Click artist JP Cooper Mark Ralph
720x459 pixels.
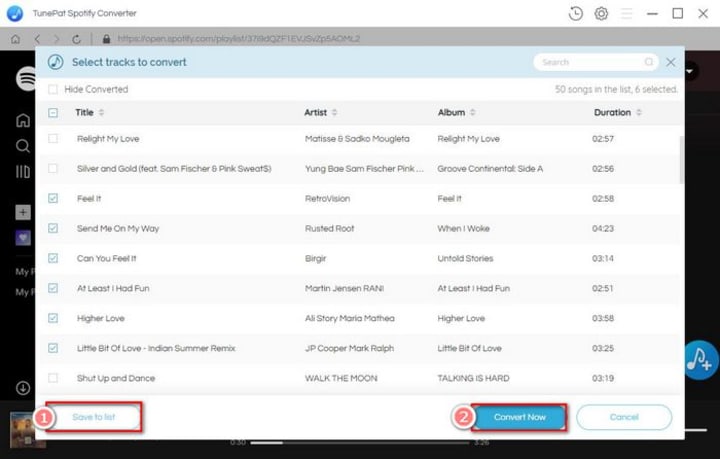349,348
